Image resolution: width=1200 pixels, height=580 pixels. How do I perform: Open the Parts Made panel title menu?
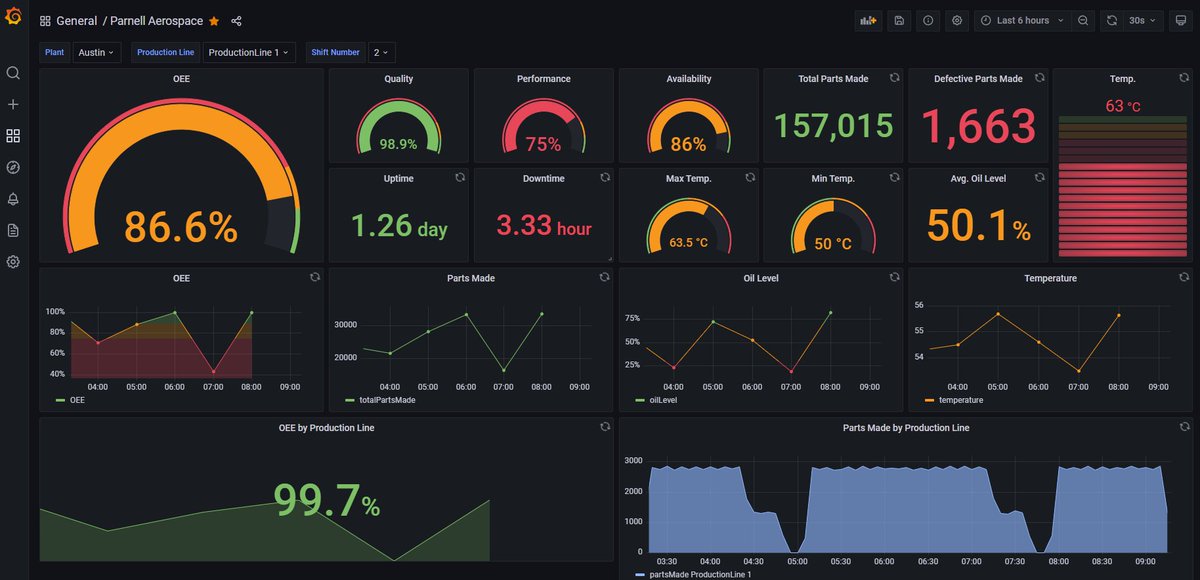click(x=471, y=278)
